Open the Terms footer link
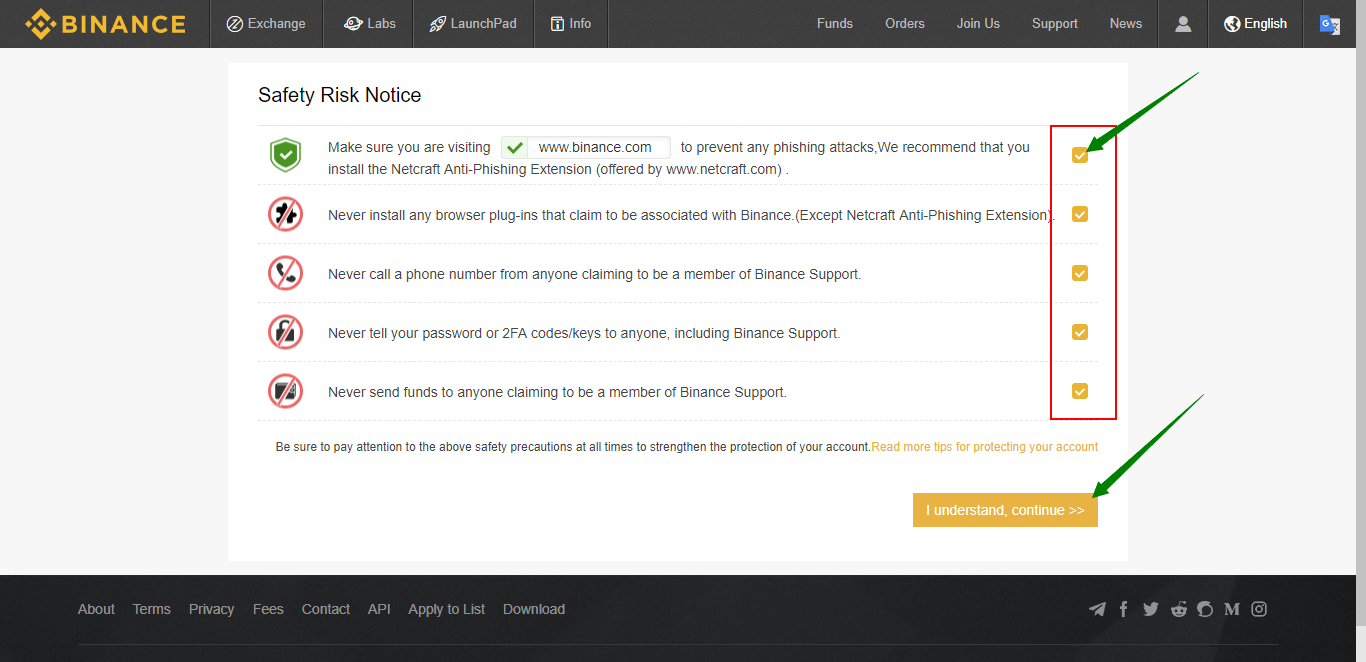Image resolution: width=1366 pixels, height=662 pixels. coord(152,609)
